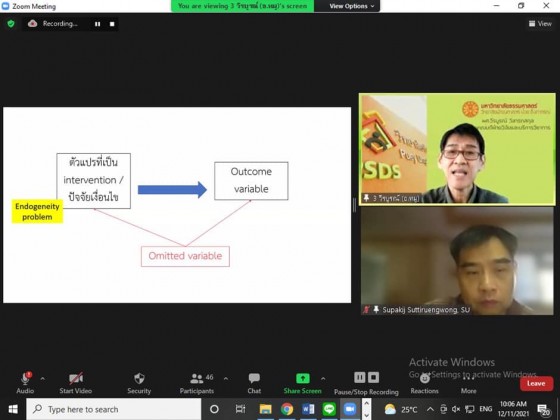Click the green Share Screen button

[302, 382]
